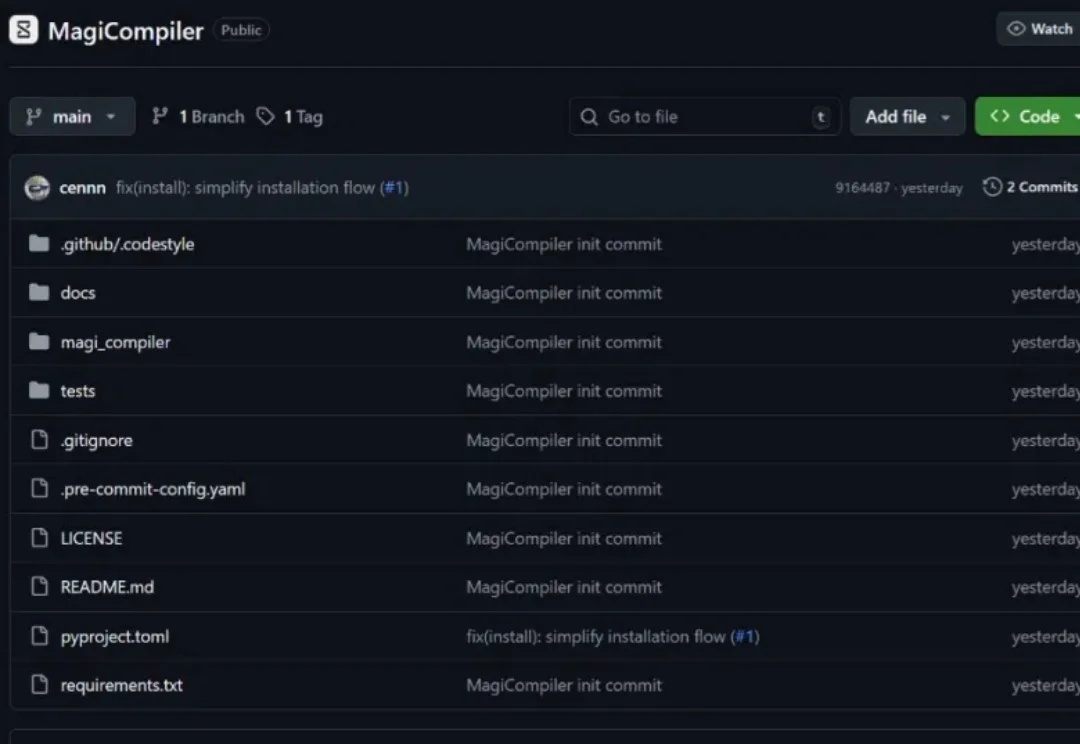This screenshot has width=1080, height=744.
Task: Open the green Code dropdown
Action: pos(1028,117)
